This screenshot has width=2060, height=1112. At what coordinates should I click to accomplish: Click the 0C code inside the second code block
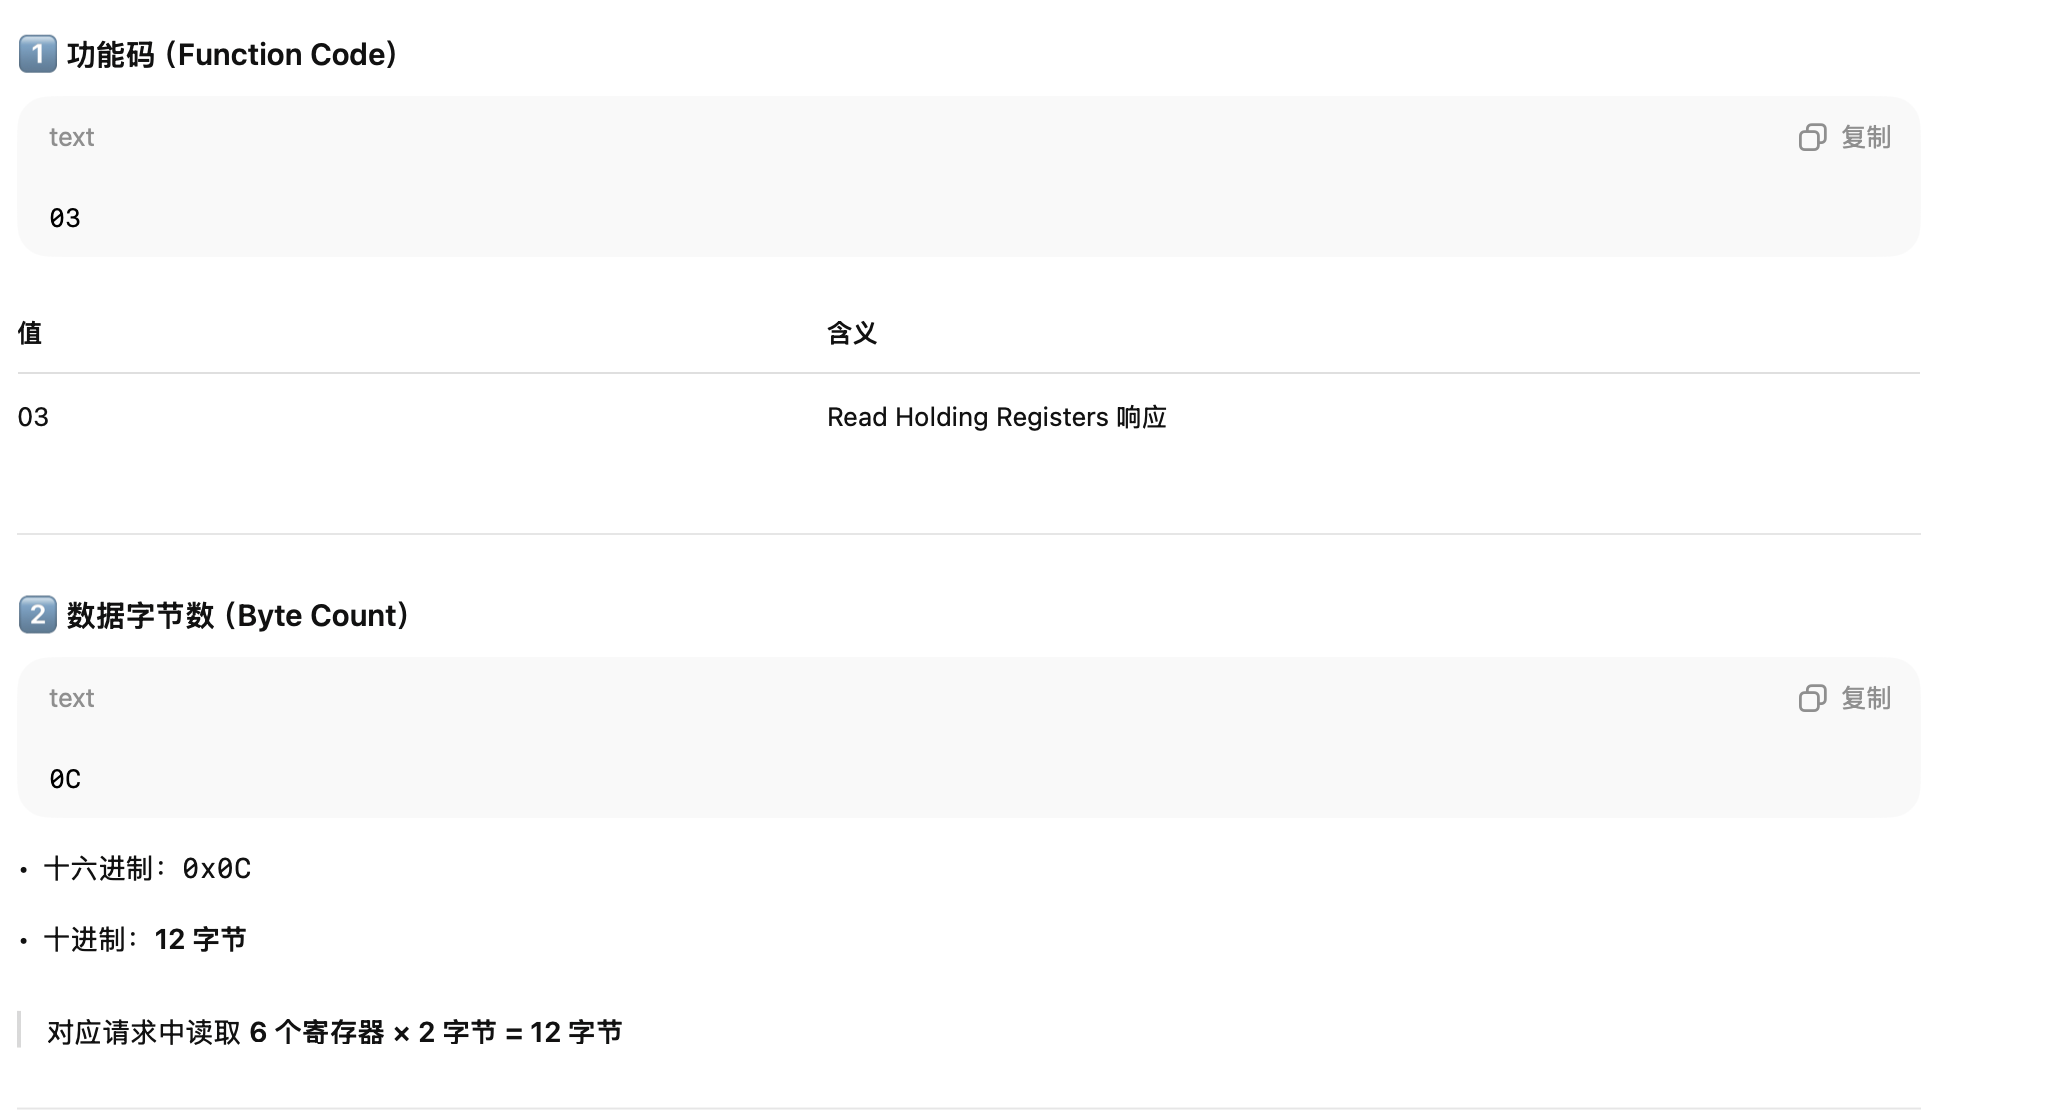click(x=65, y=779)
